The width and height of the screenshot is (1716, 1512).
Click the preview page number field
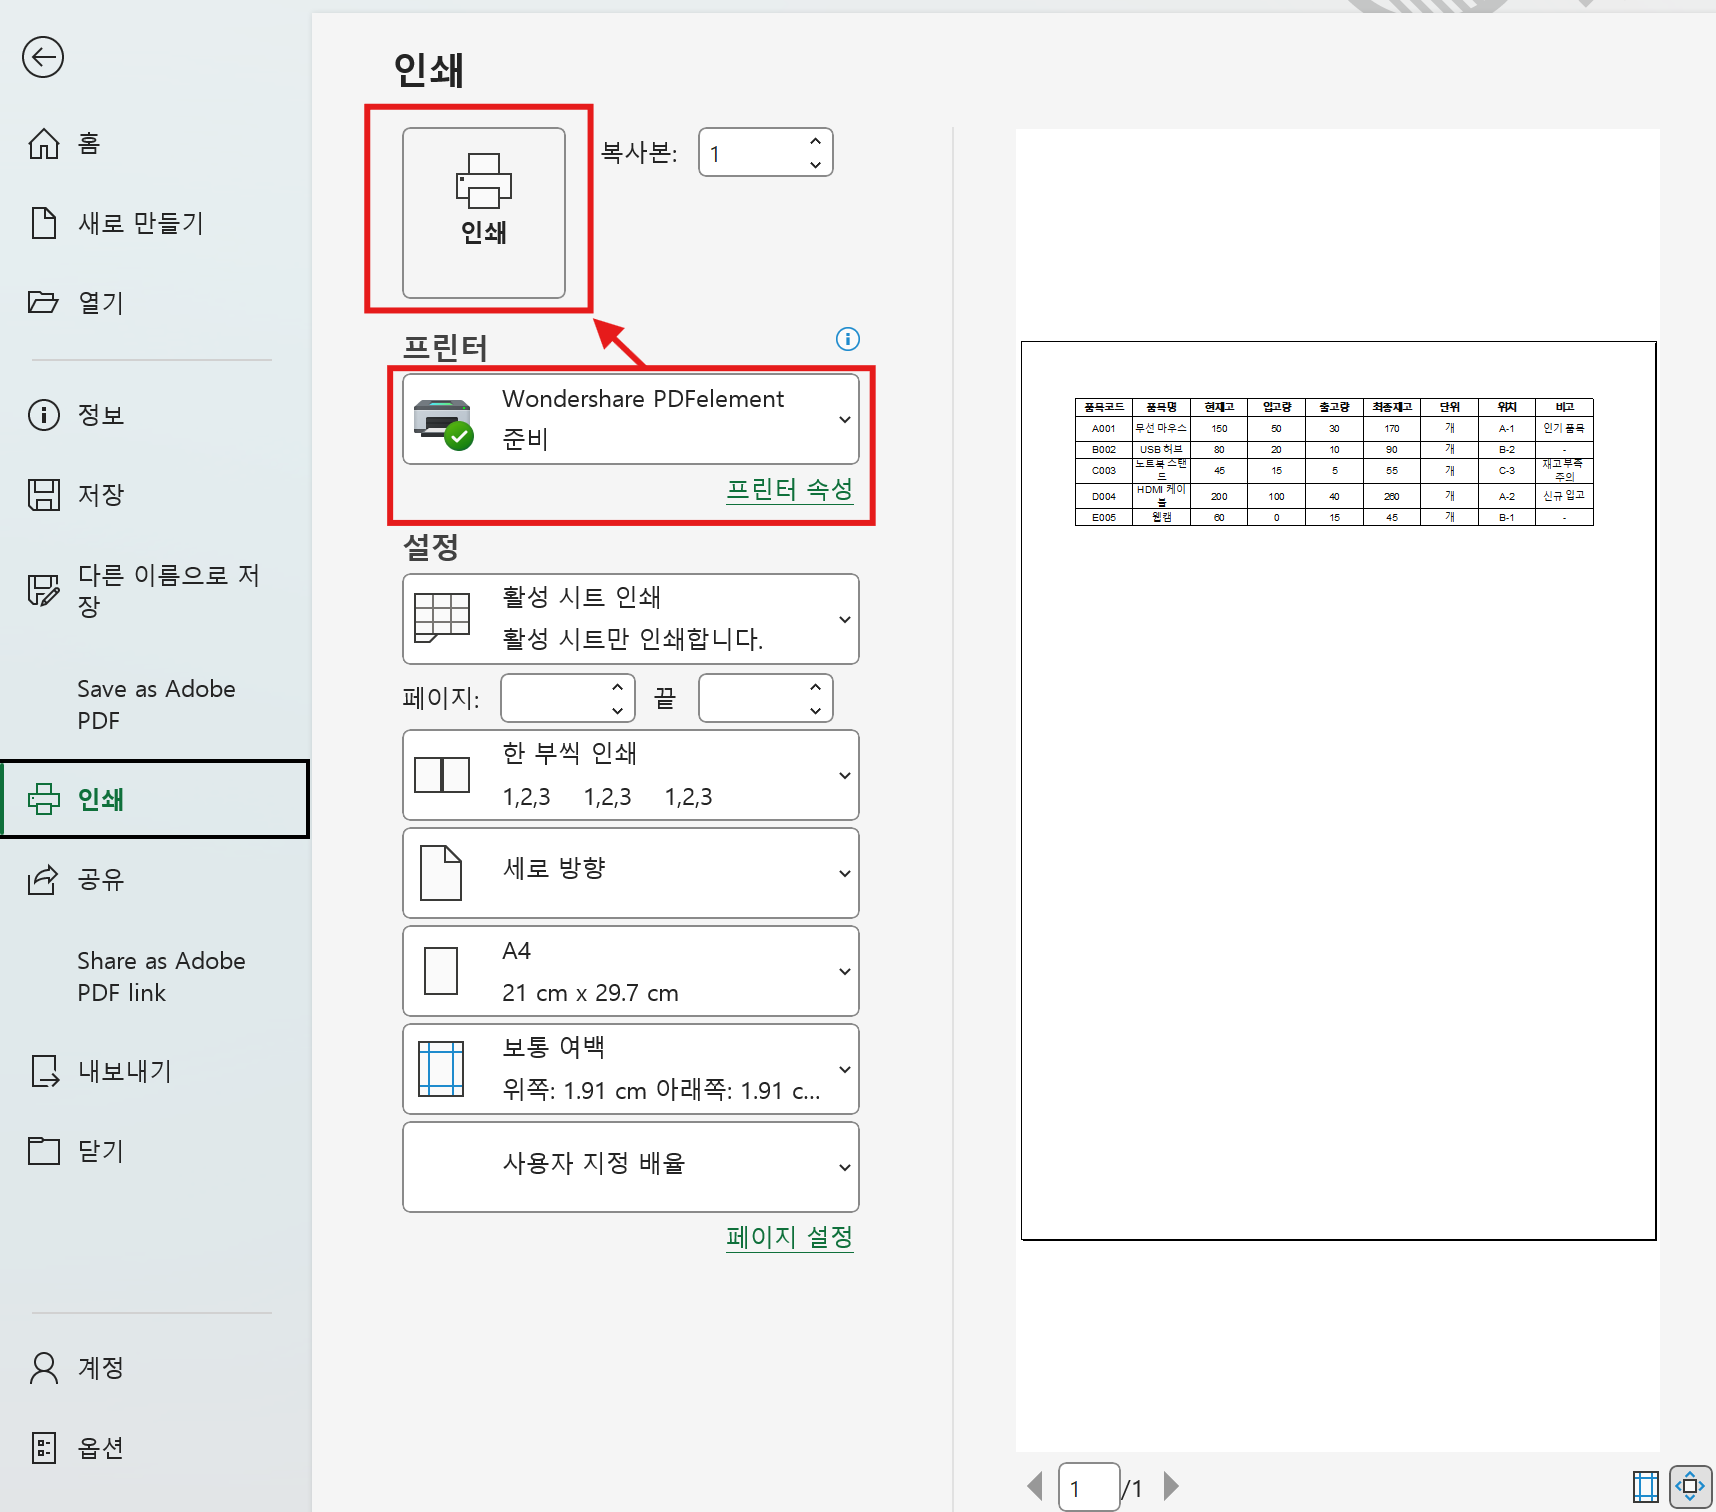click(1089, 1487)
